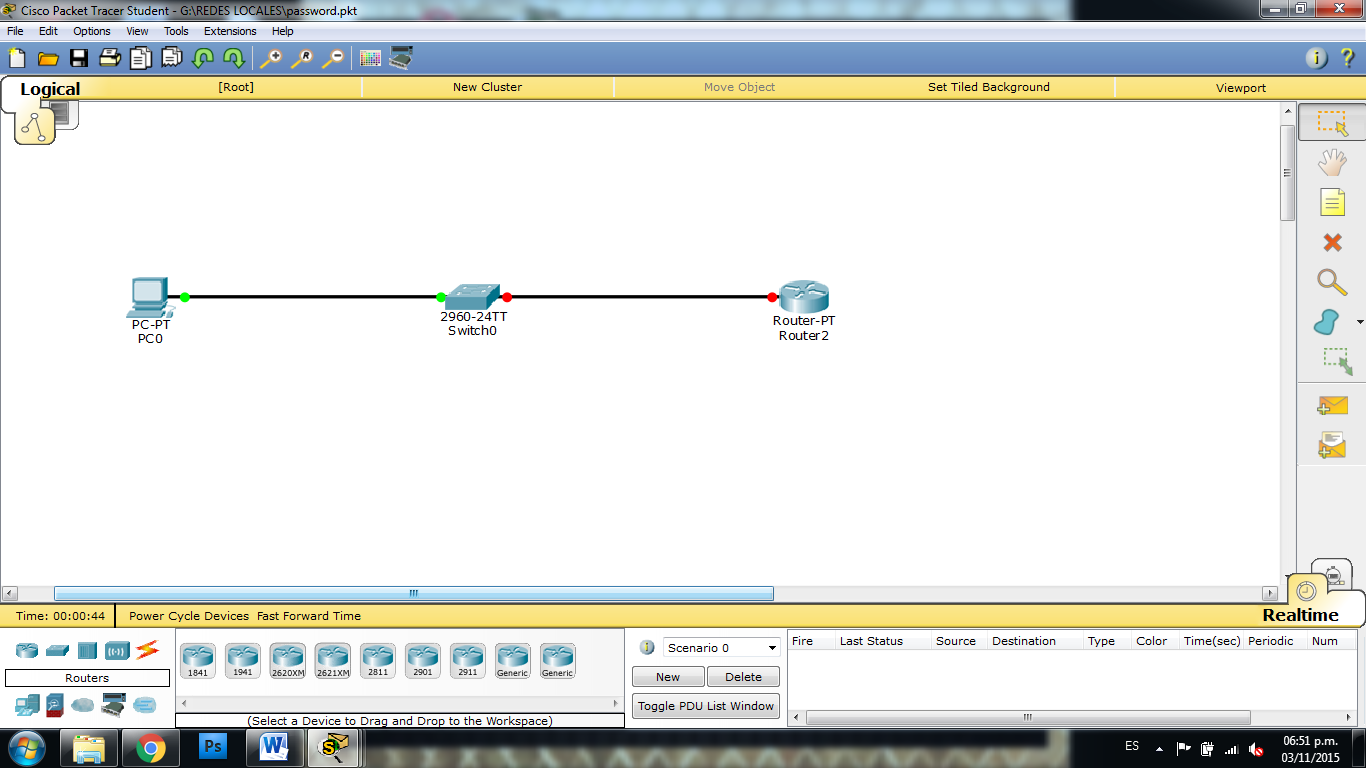Select the Wireless Devices category

click(x=118, y=650)
